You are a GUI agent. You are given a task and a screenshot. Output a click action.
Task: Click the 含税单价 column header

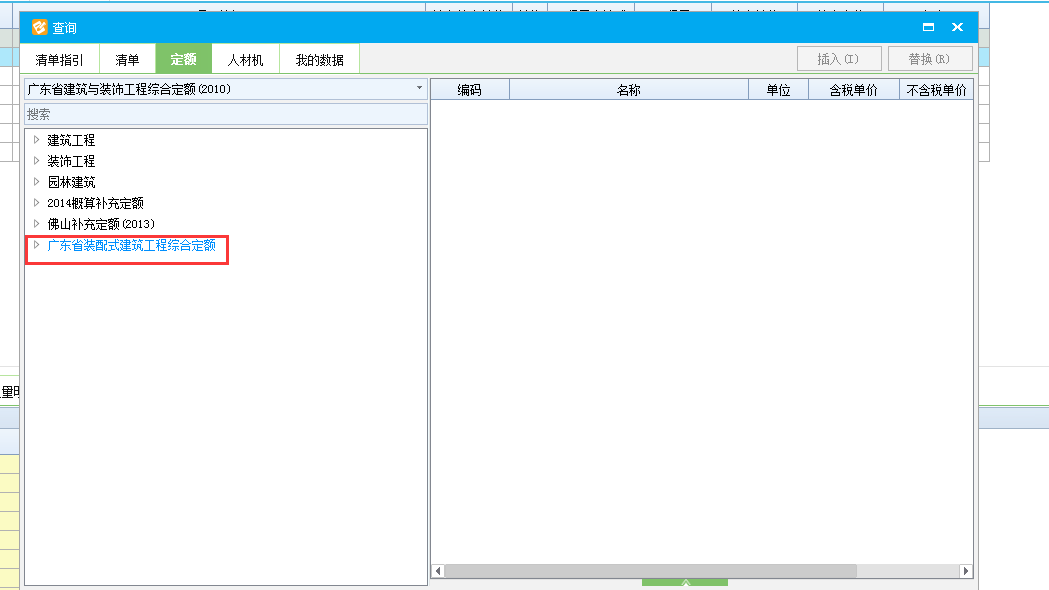(854, 90)
